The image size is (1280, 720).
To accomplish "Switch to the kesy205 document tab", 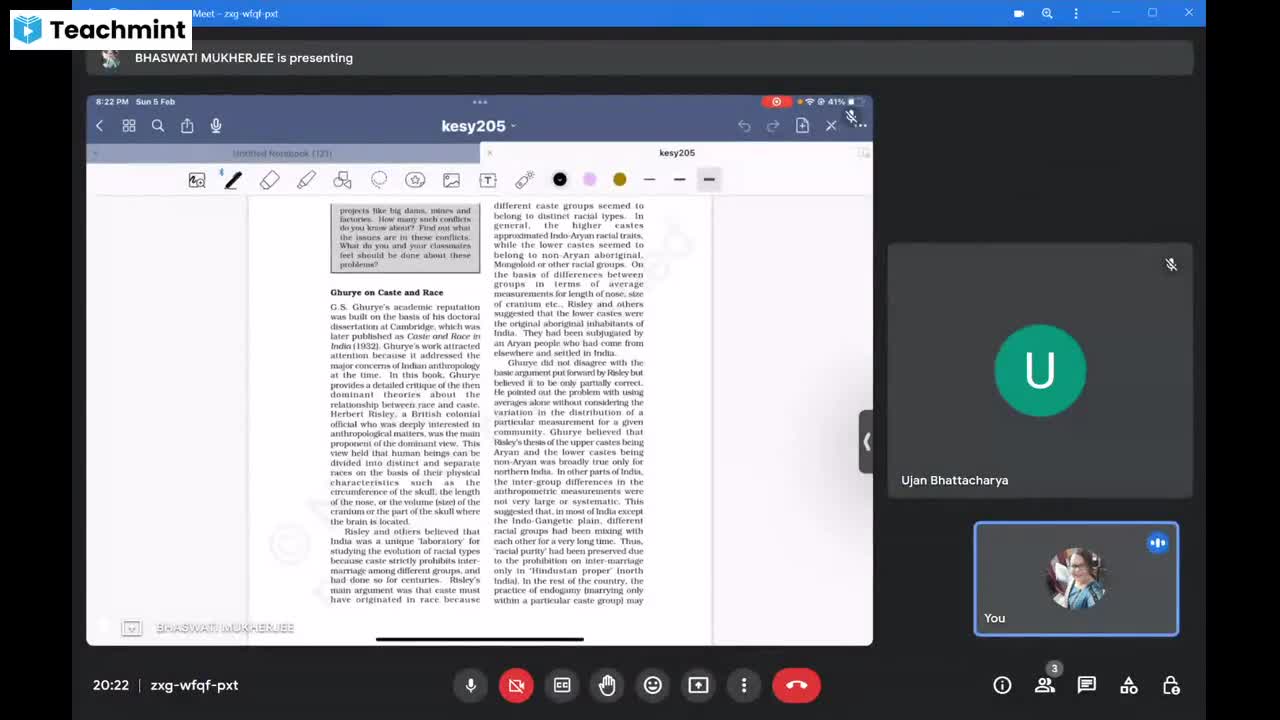I will (x=677, y=153).
